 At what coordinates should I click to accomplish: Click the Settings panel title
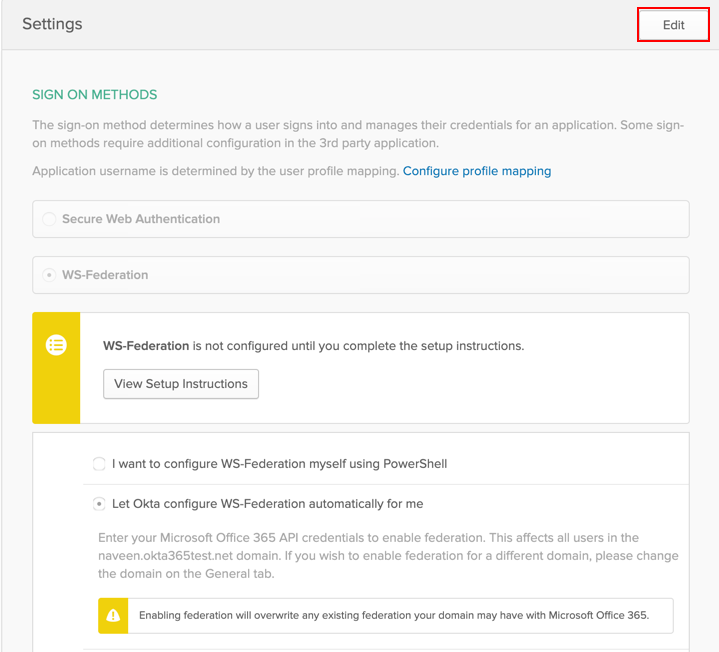52,24
